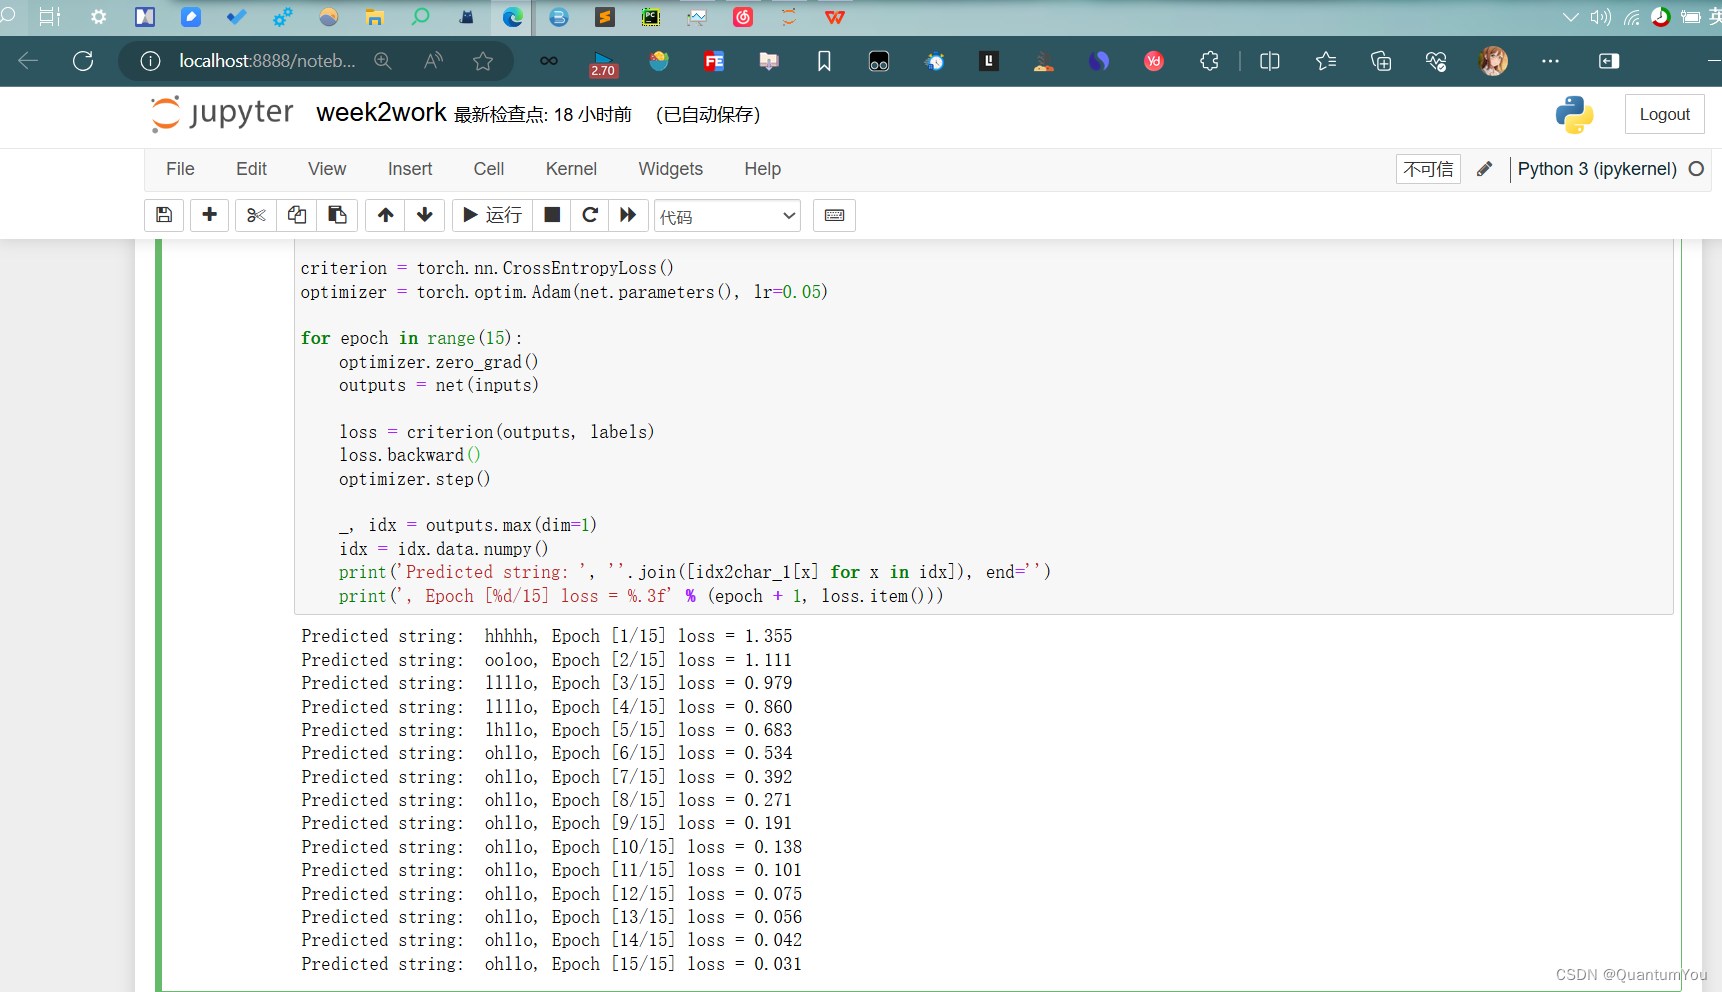Screen dimensions: 1722x992
Task: Click the red FE extension icon
Action: (x=714, y=61)
